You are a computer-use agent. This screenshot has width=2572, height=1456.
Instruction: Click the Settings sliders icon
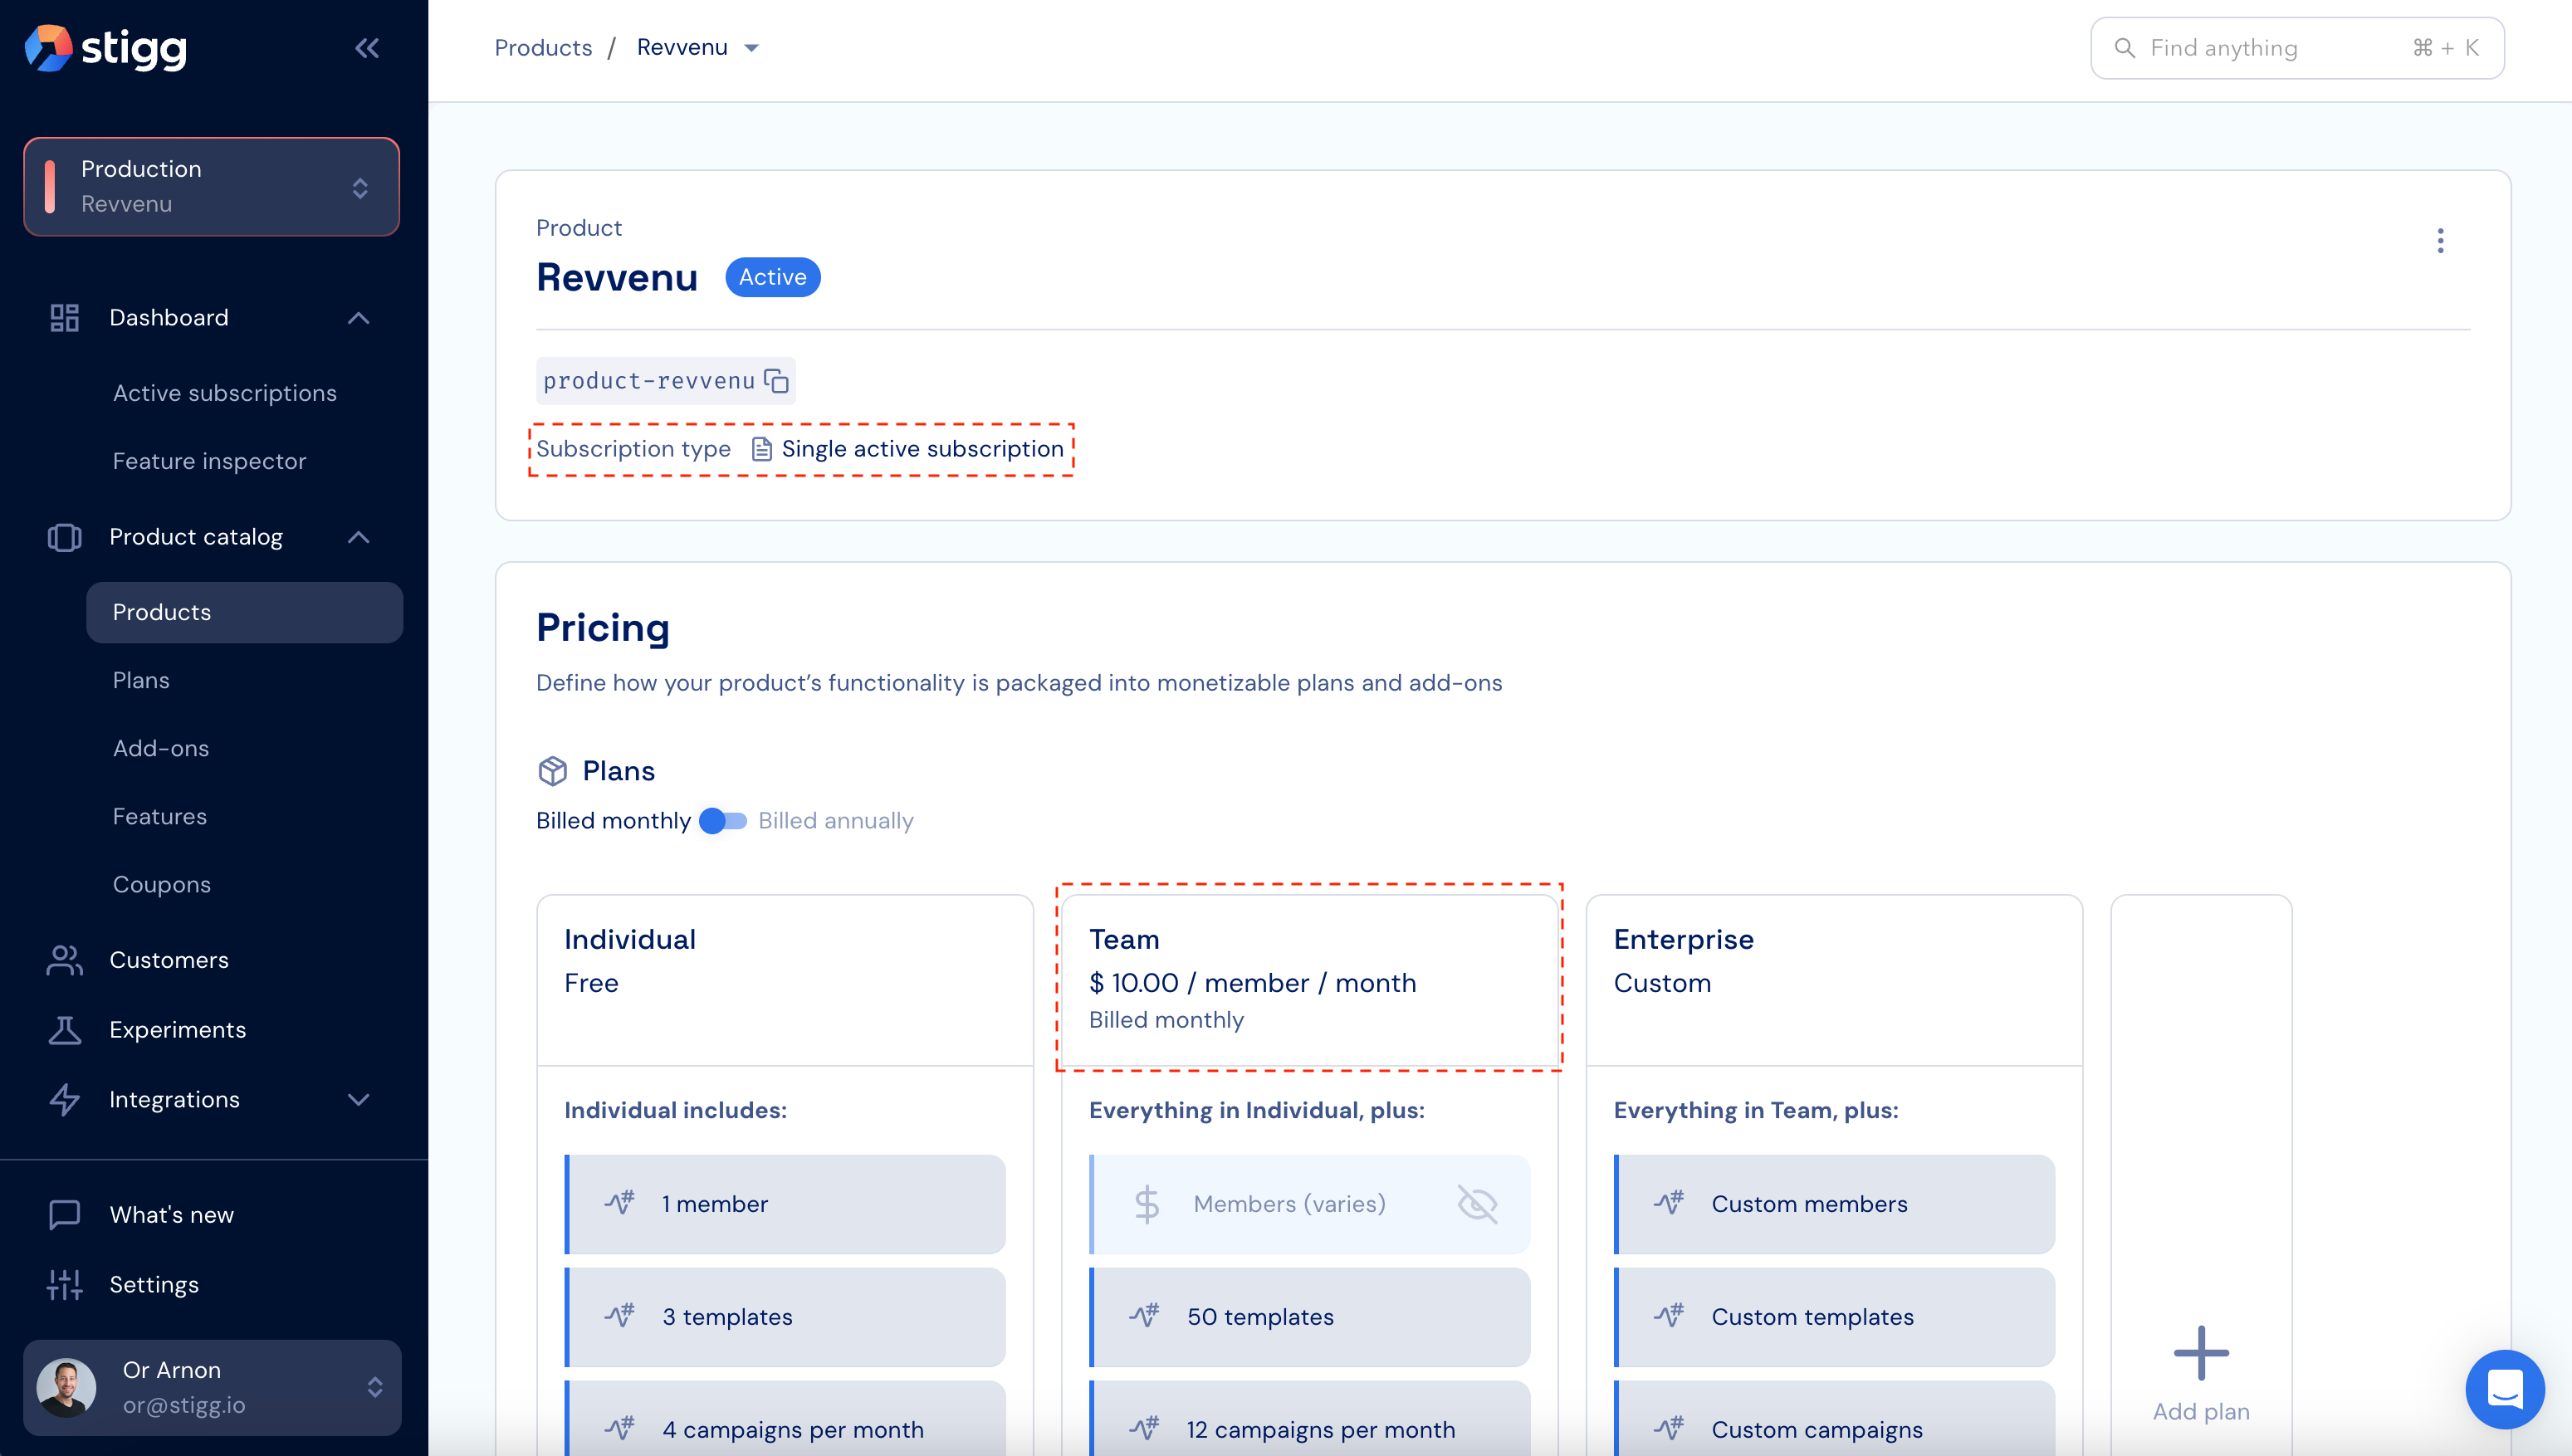pyautogui.click(x=64, y=1285)
